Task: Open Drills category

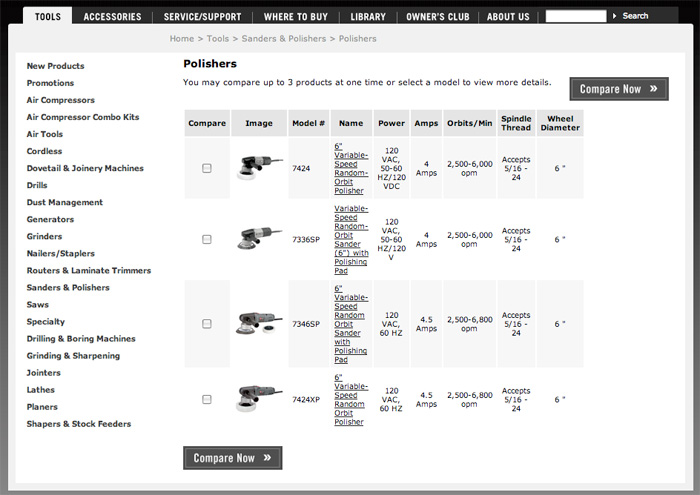Action: click(37, 185)
